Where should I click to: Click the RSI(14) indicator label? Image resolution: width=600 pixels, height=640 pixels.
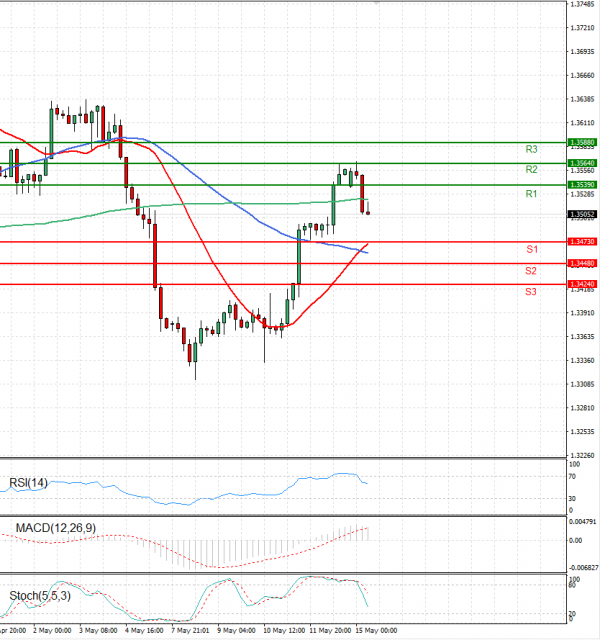point(30,483)
